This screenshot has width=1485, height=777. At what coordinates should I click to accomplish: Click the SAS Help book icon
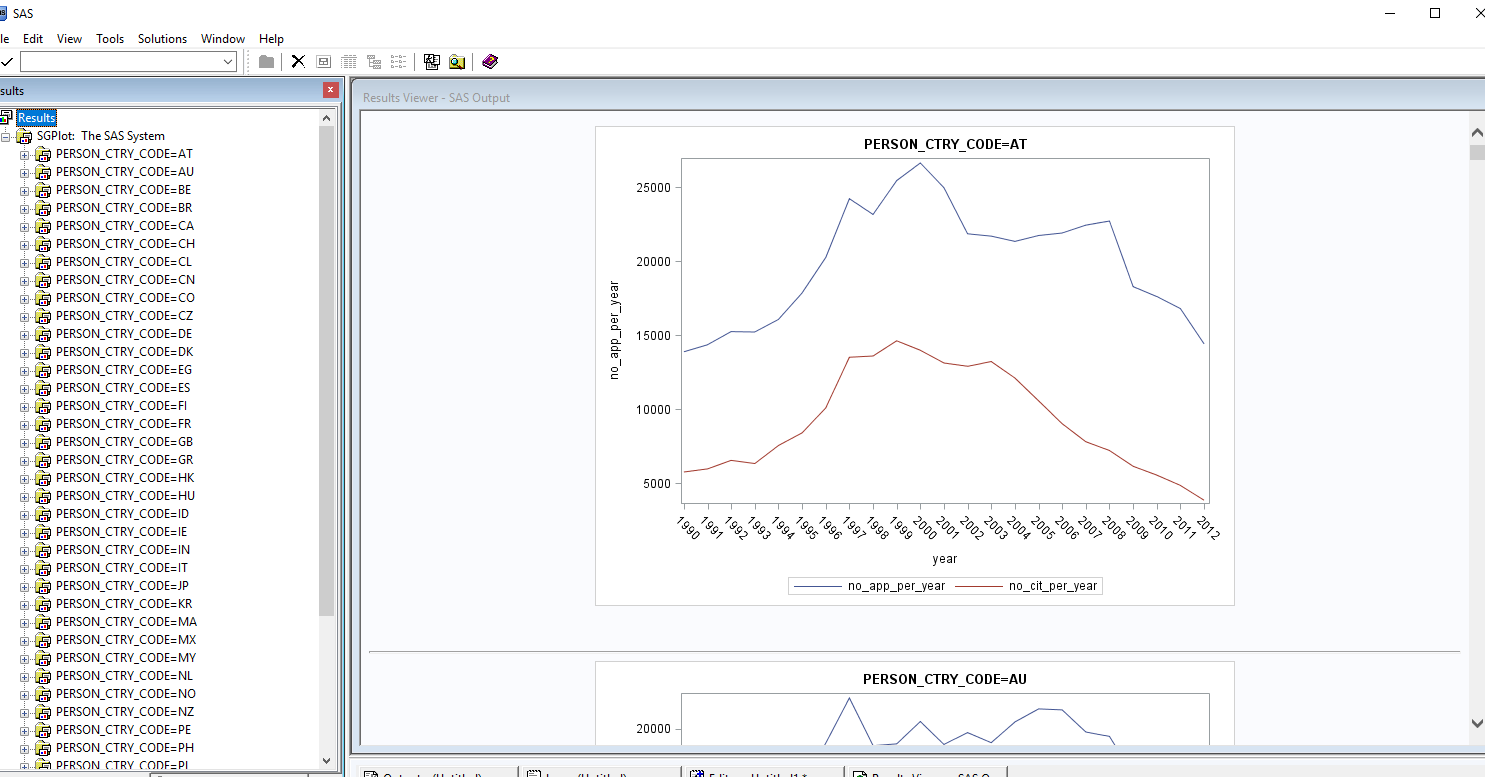click(x=489, y=62)
